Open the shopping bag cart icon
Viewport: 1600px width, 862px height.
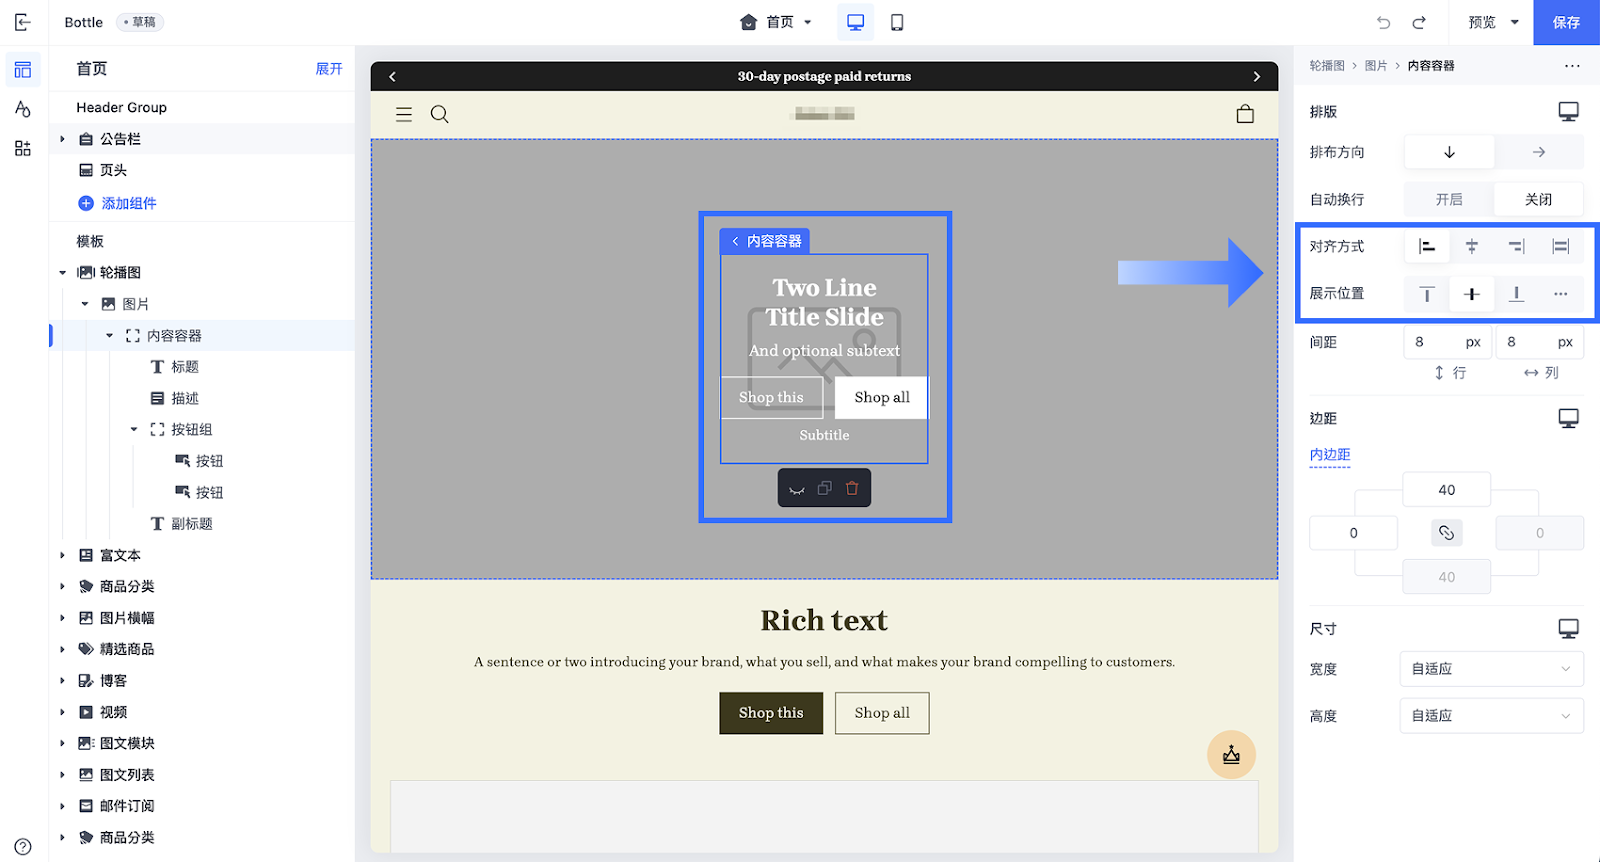pyautogui.click(x=1245, y=114)
